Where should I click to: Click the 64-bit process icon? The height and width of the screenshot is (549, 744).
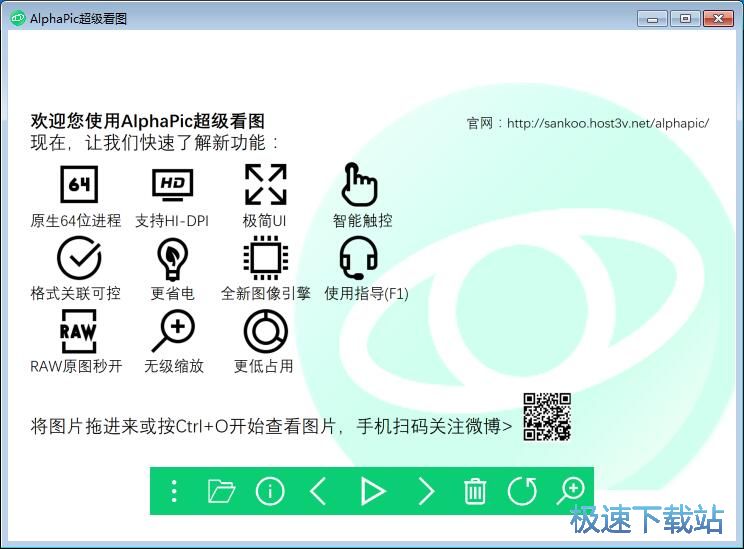coord(79,184)
